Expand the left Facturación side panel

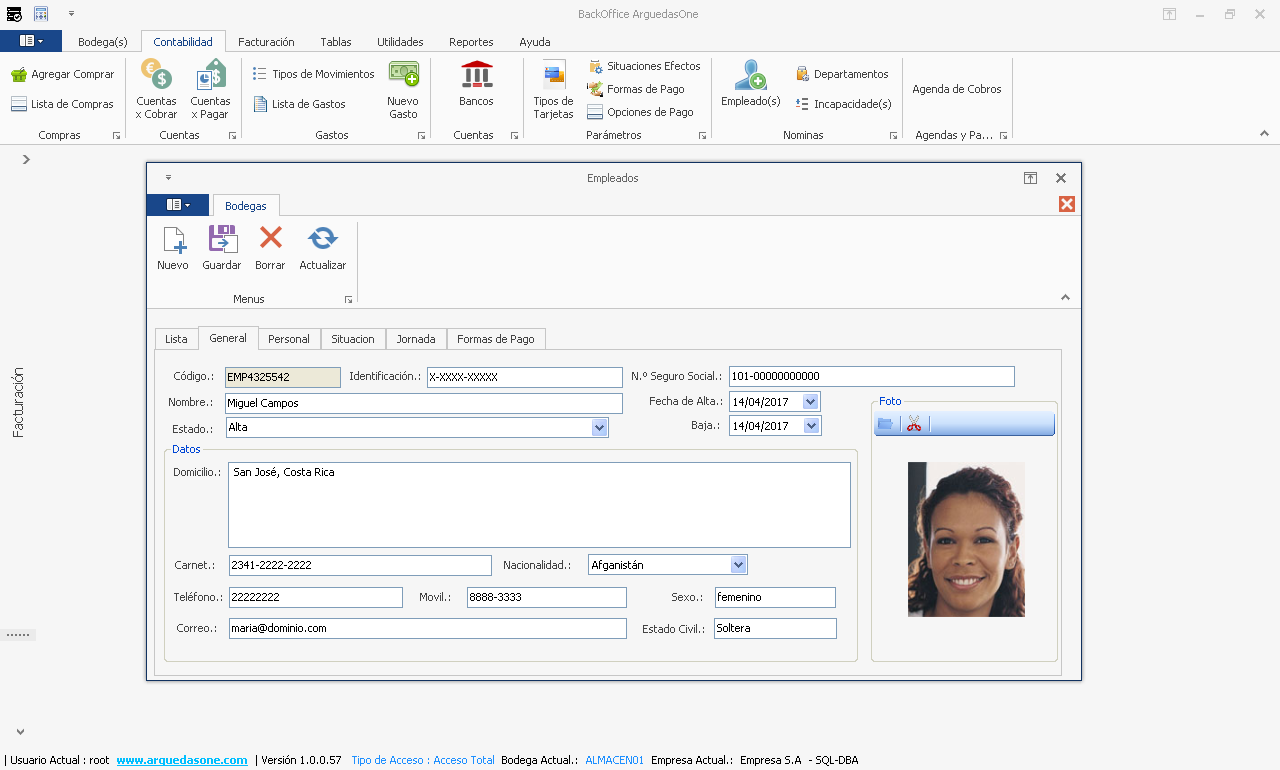(x=26, y=159)
